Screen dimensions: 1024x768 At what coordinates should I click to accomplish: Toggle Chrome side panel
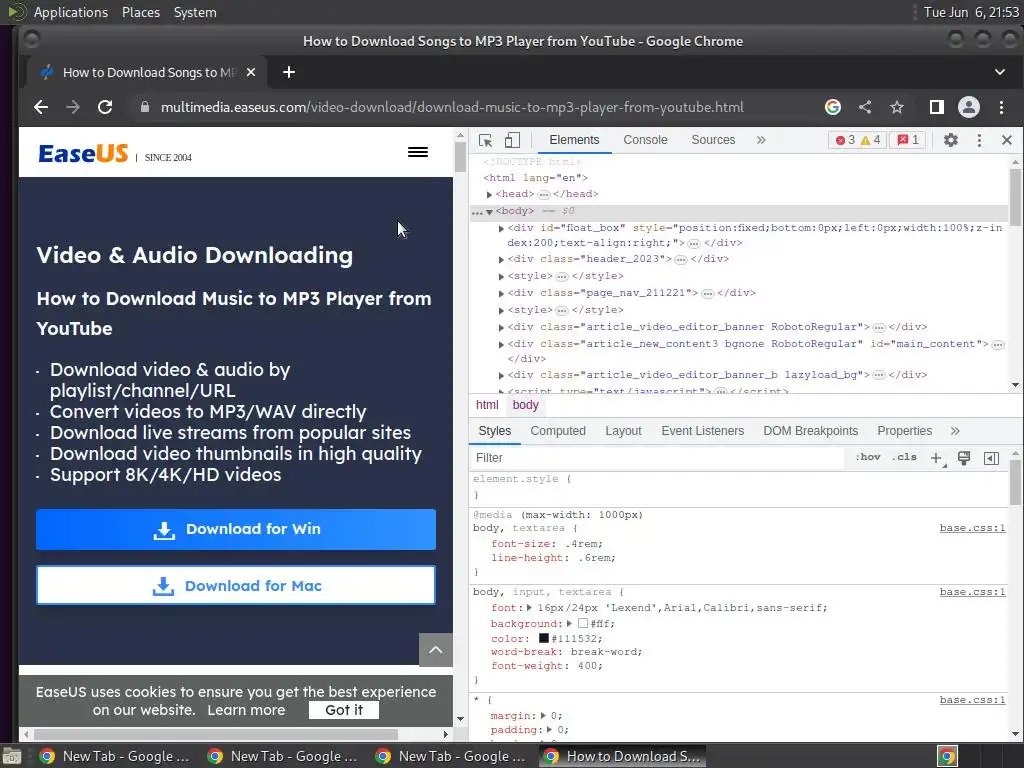936,107
